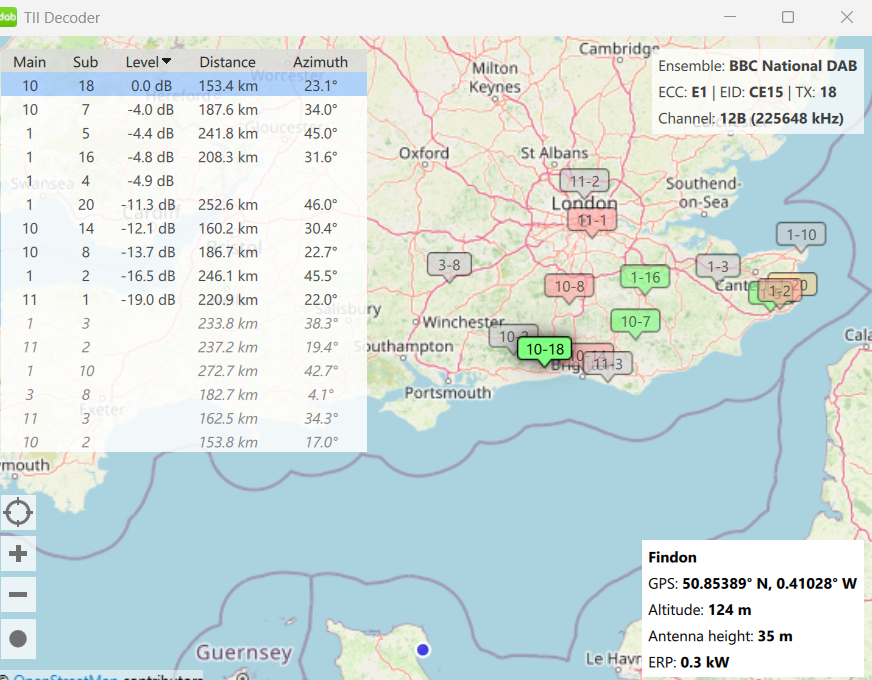This screenshot has width=872, height=680.
Task: Select row with level -19.0 dB
Action: point(184,300)
